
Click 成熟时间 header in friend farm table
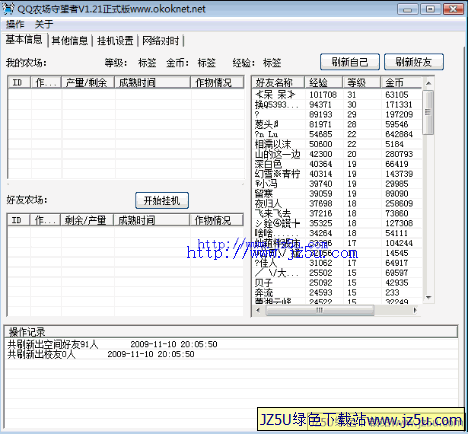(x=152, y=220)
